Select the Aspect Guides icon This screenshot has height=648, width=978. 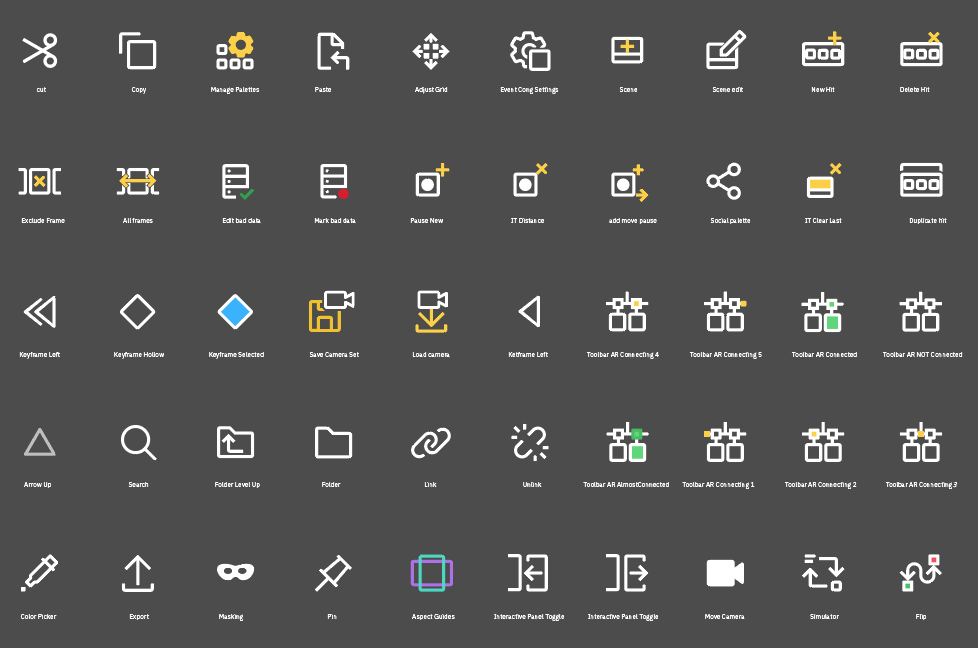(431, 572)
